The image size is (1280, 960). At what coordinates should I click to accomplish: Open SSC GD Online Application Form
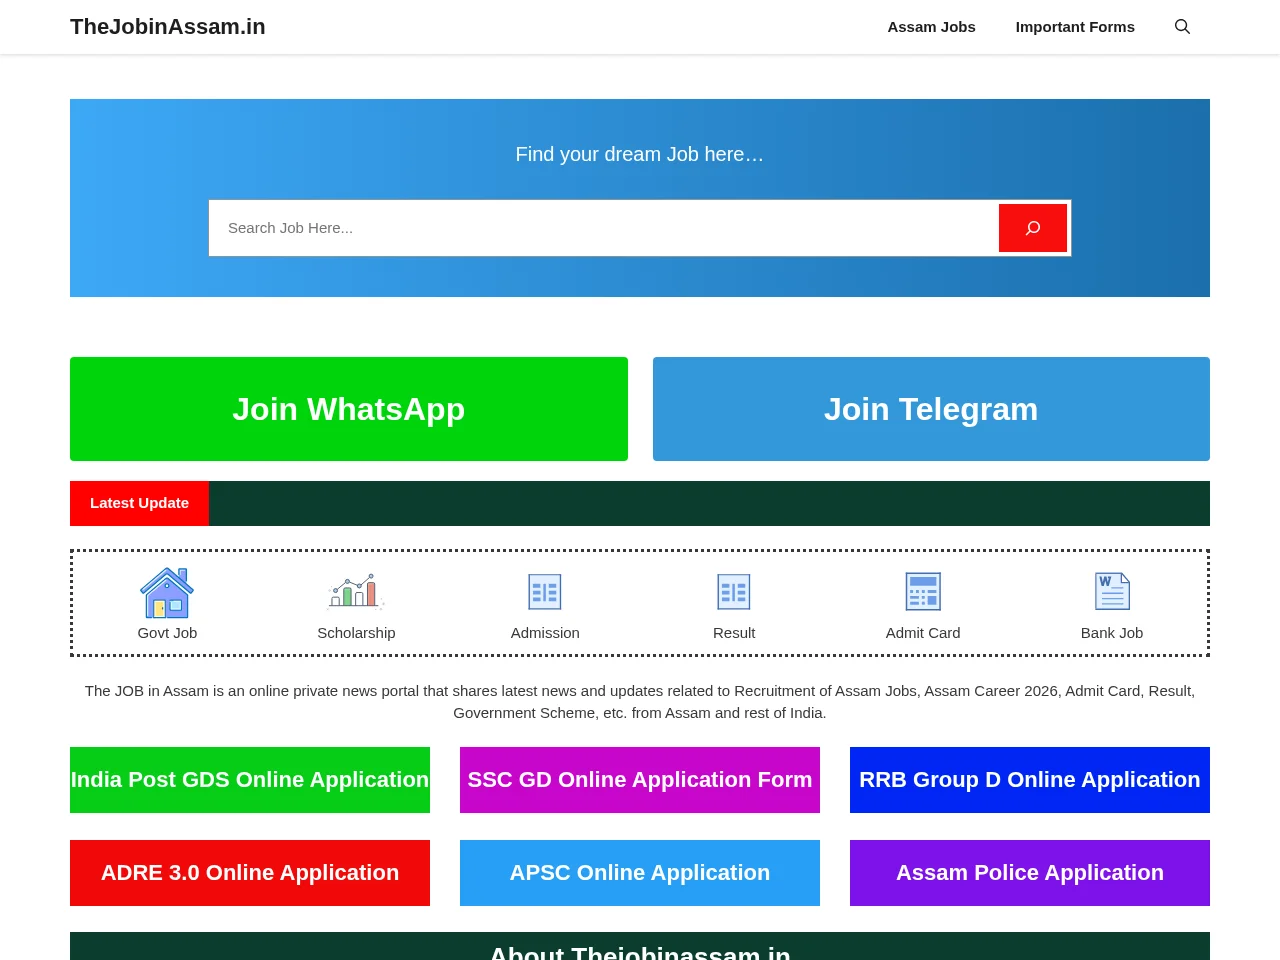click(x=640, y=780)
